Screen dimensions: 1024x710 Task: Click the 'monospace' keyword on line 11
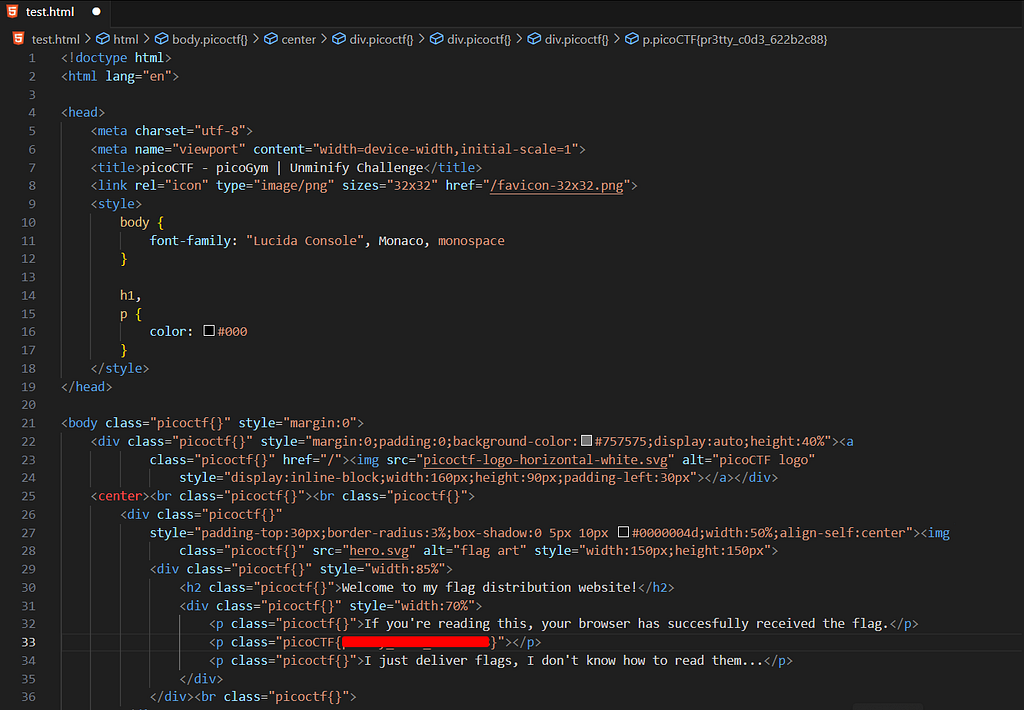click(471, 240)
